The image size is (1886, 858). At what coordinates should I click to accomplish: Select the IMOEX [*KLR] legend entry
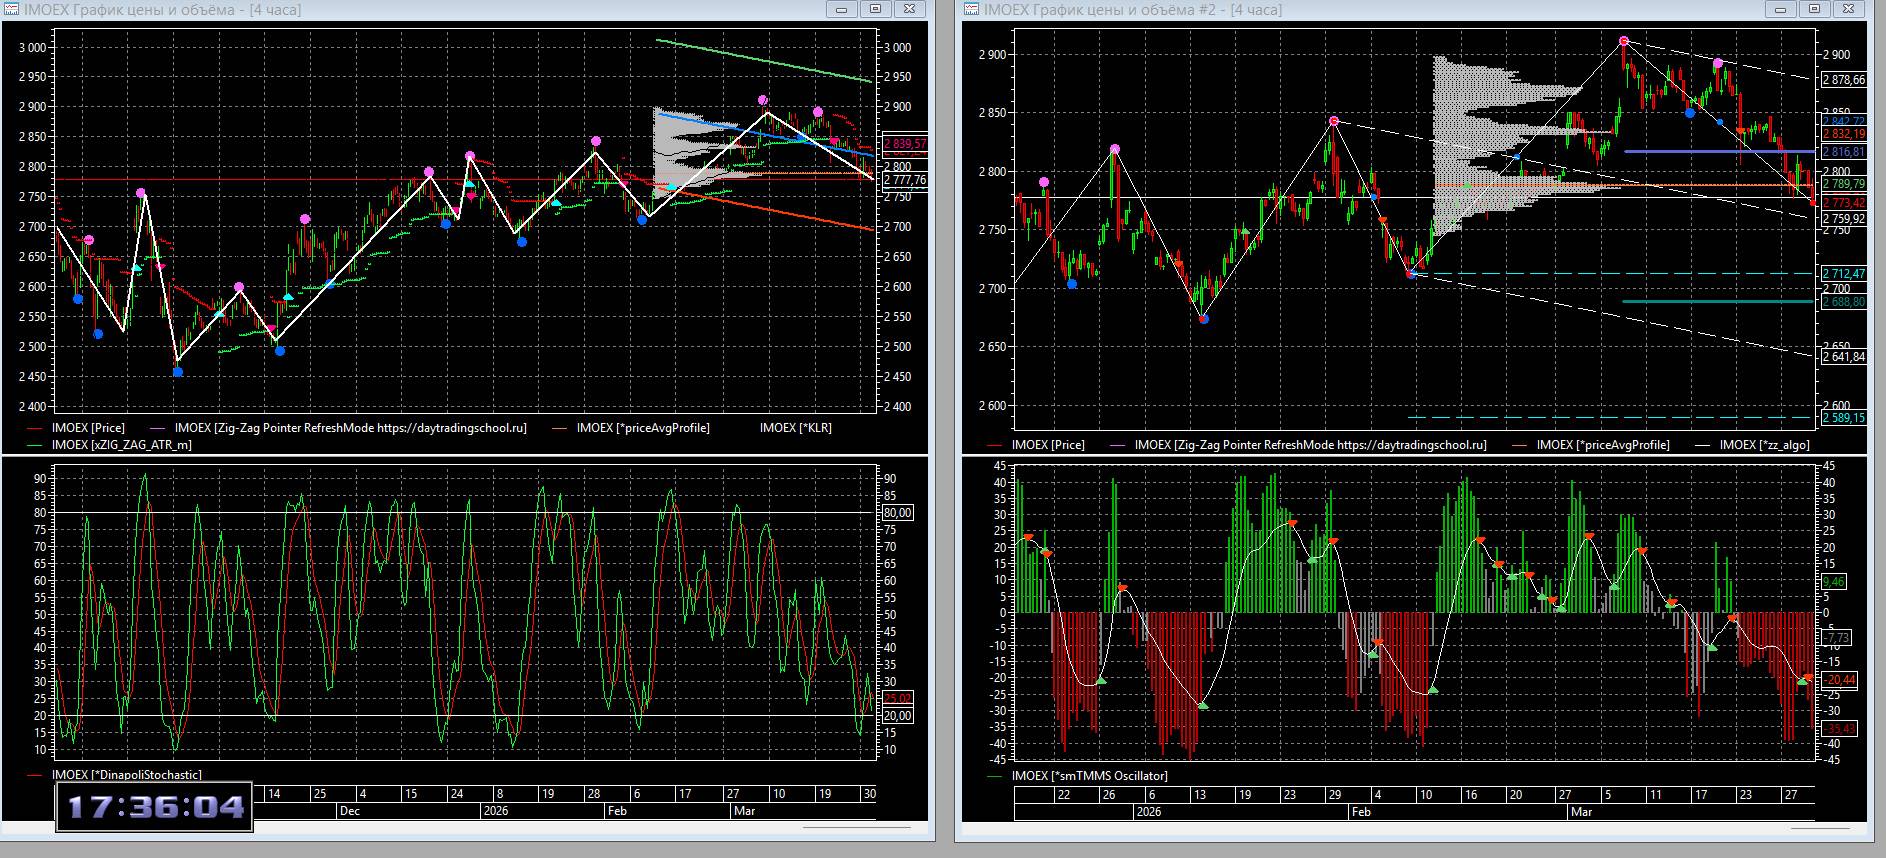coord(795,428)
